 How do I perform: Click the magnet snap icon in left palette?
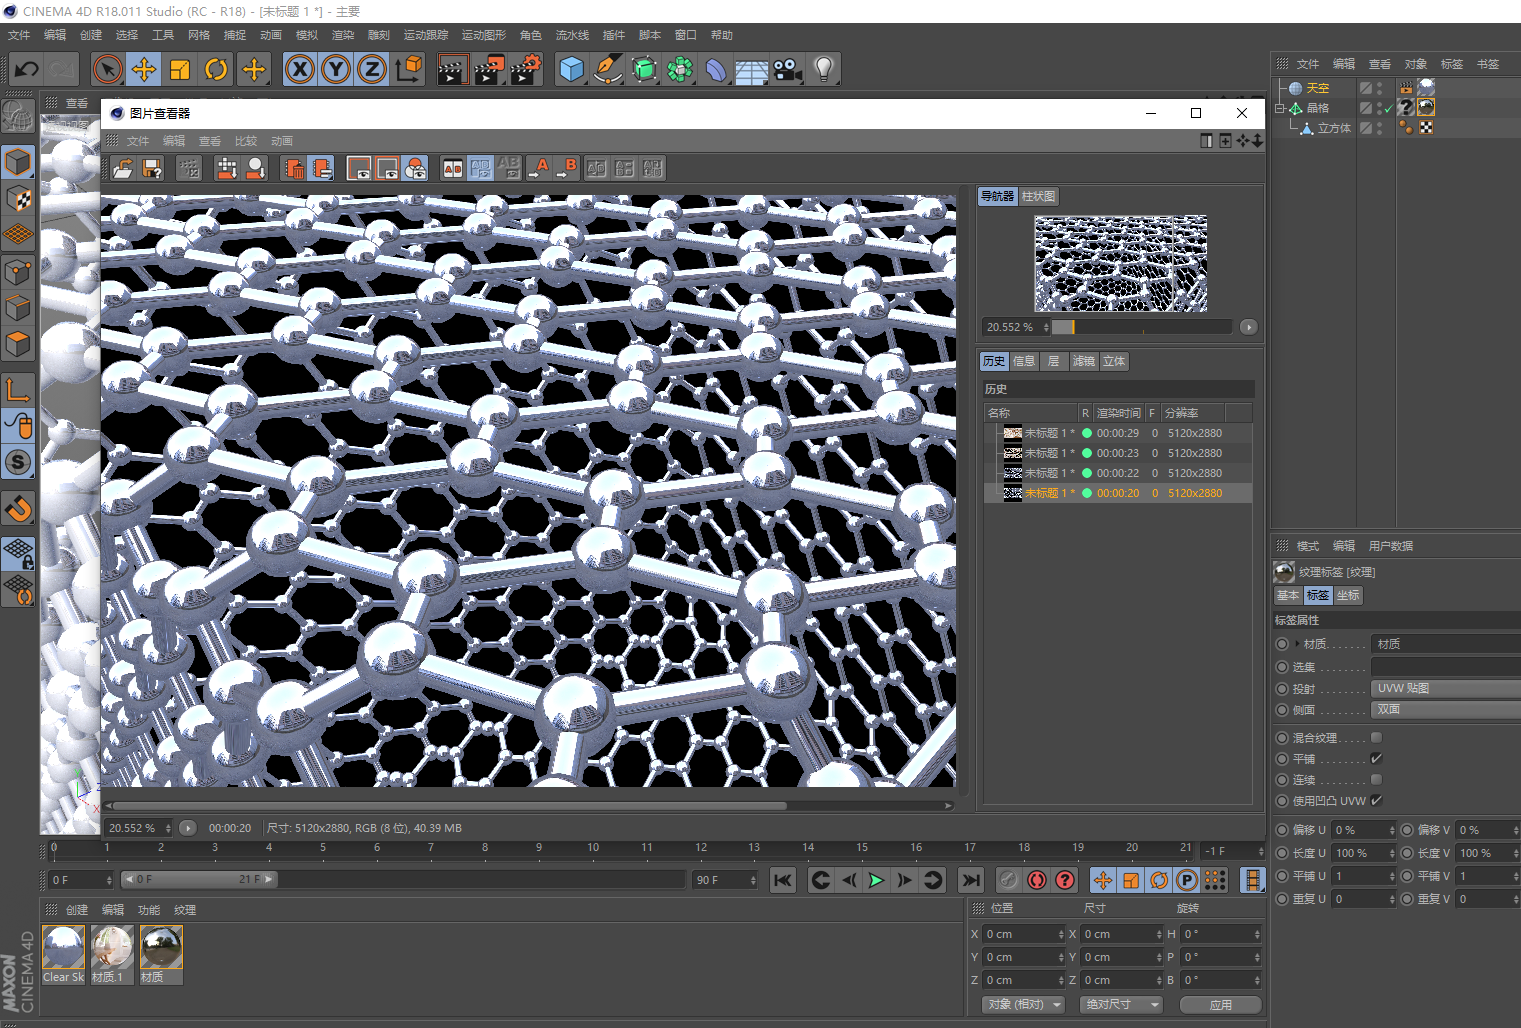coord(18,509)
